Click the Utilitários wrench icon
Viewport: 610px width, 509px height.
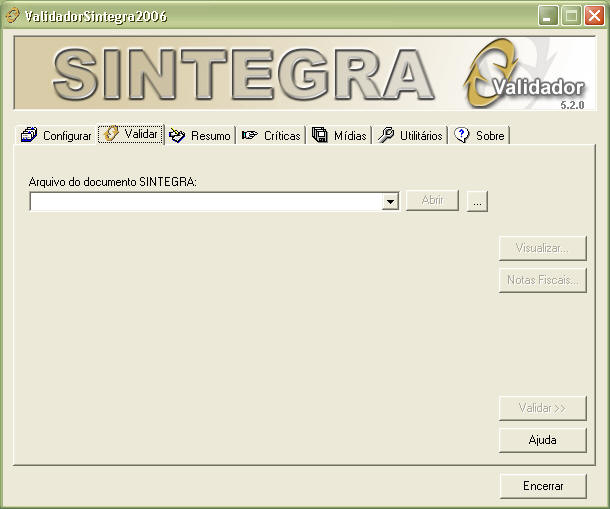pos(386,135)
